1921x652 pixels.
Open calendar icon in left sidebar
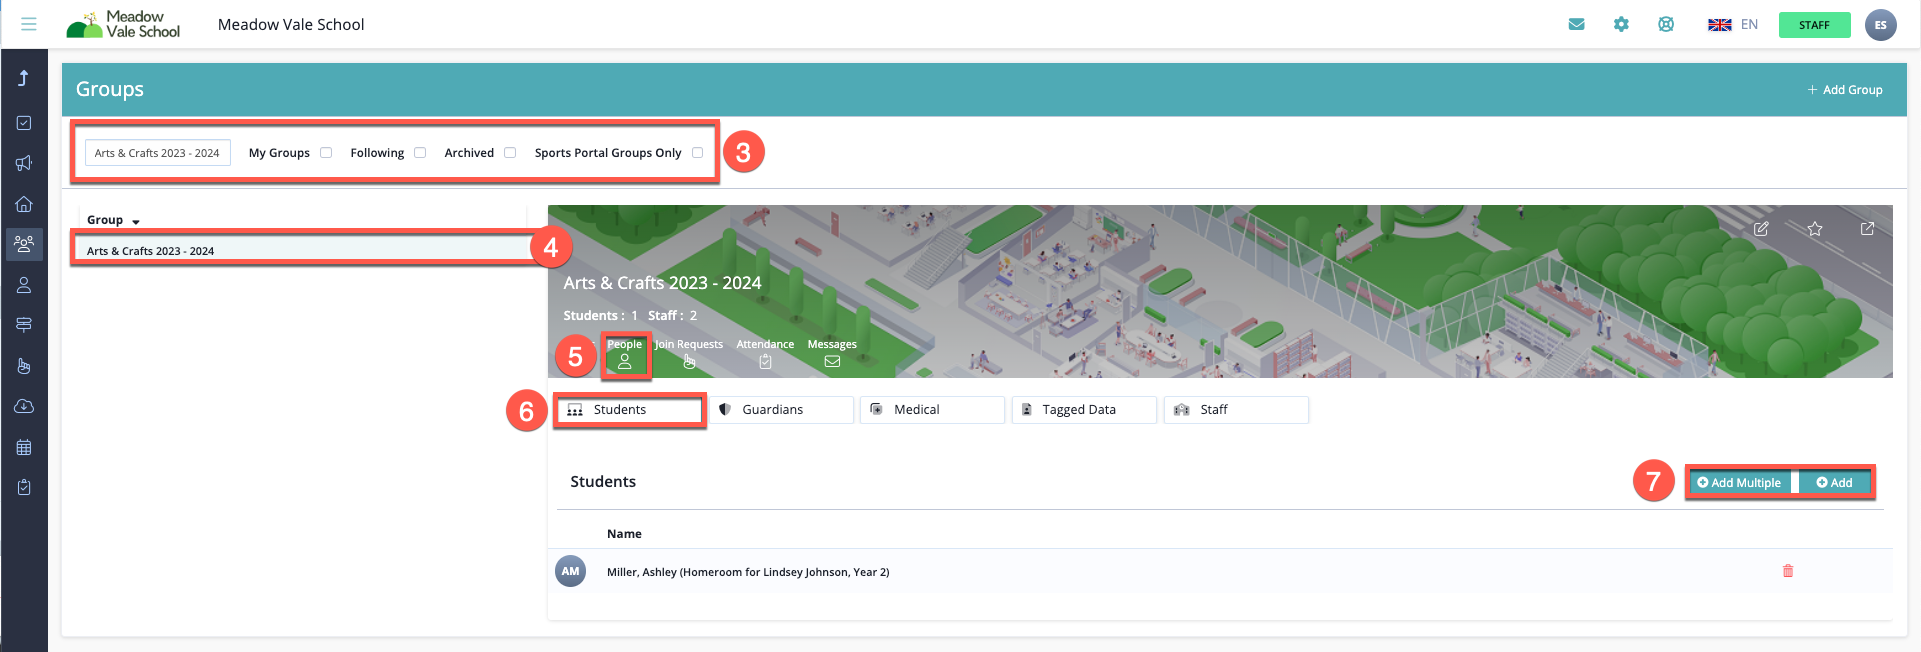(24, 447)
